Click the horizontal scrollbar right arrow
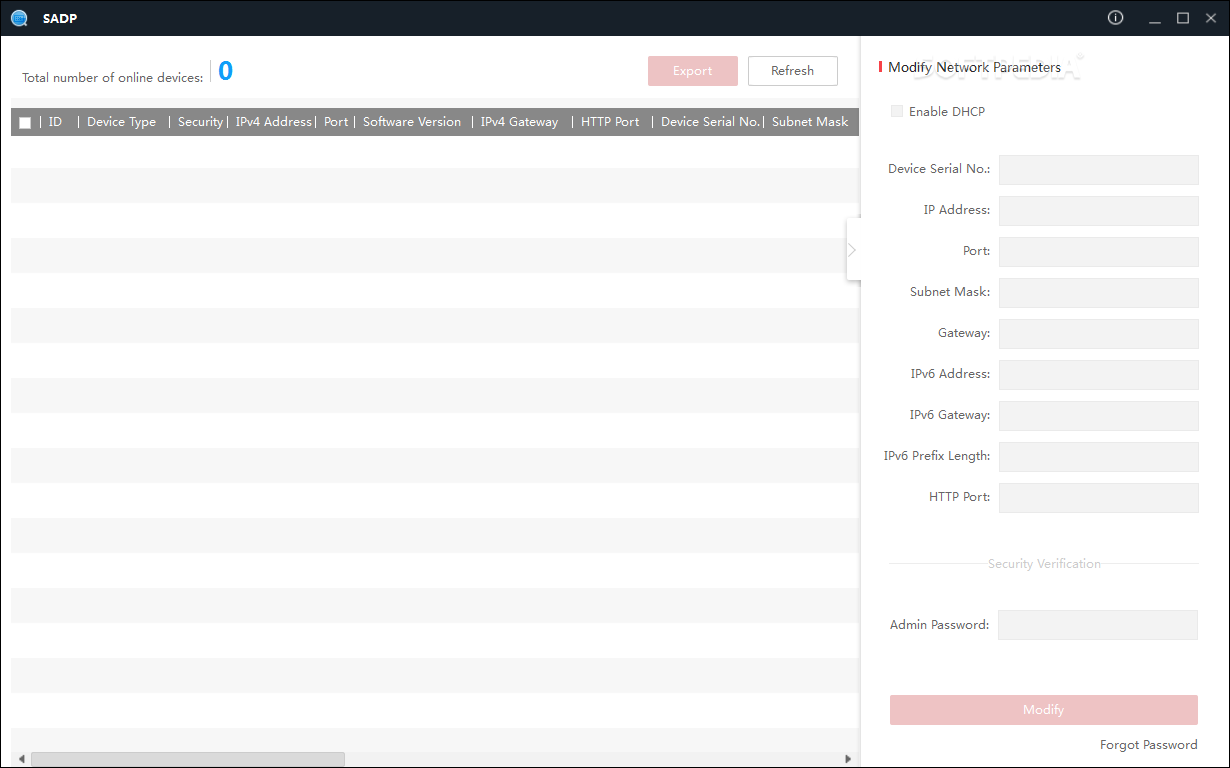 [848, 759]
